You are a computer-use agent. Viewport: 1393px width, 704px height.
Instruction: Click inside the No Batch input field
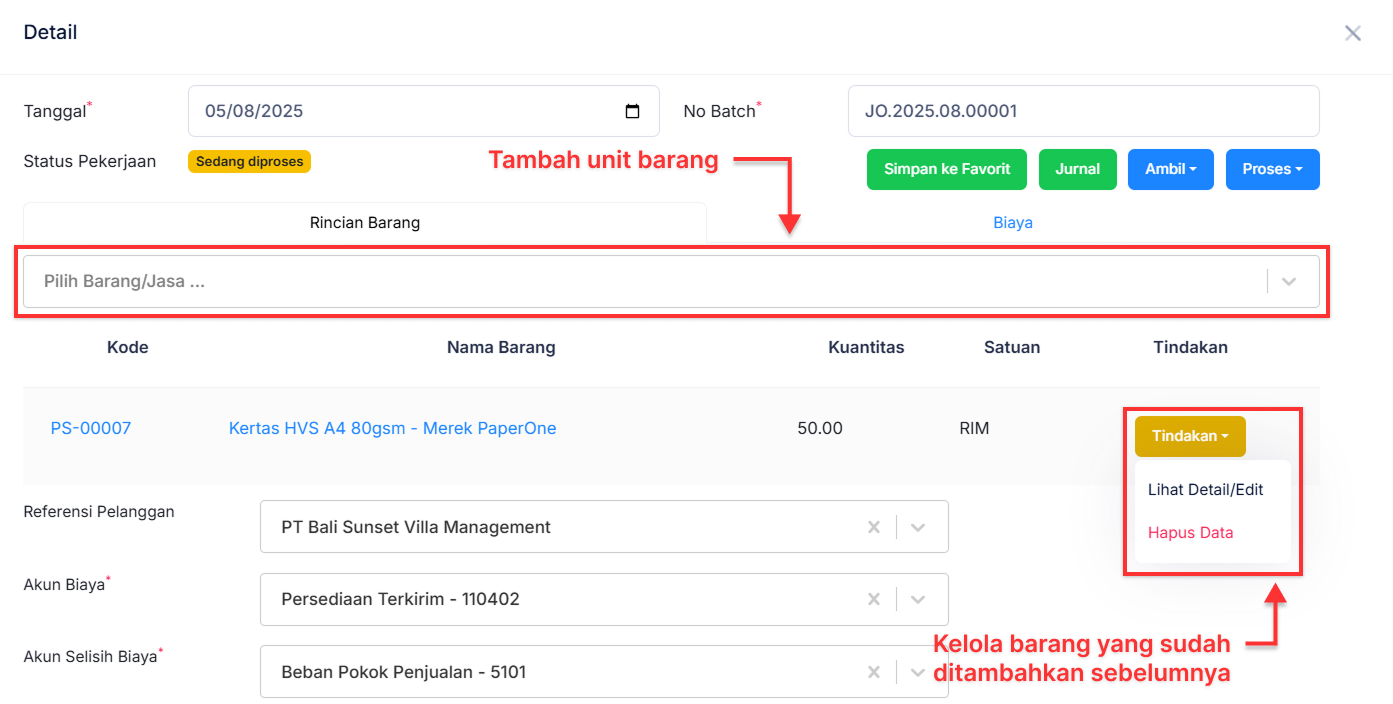coord(1083,111)
